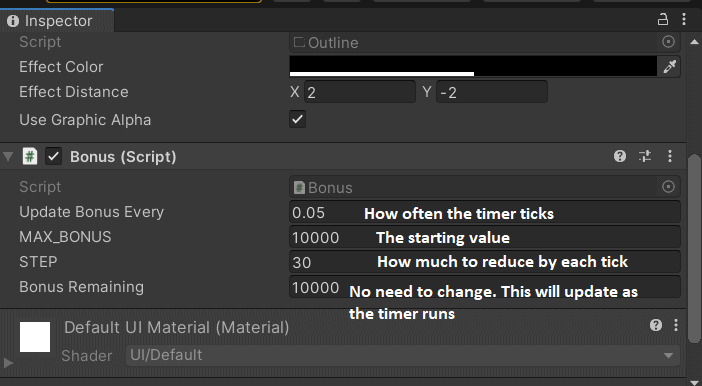The image size is (702, 386).
Task: Open Default UI Material options menu
Action: click(676, 325)
